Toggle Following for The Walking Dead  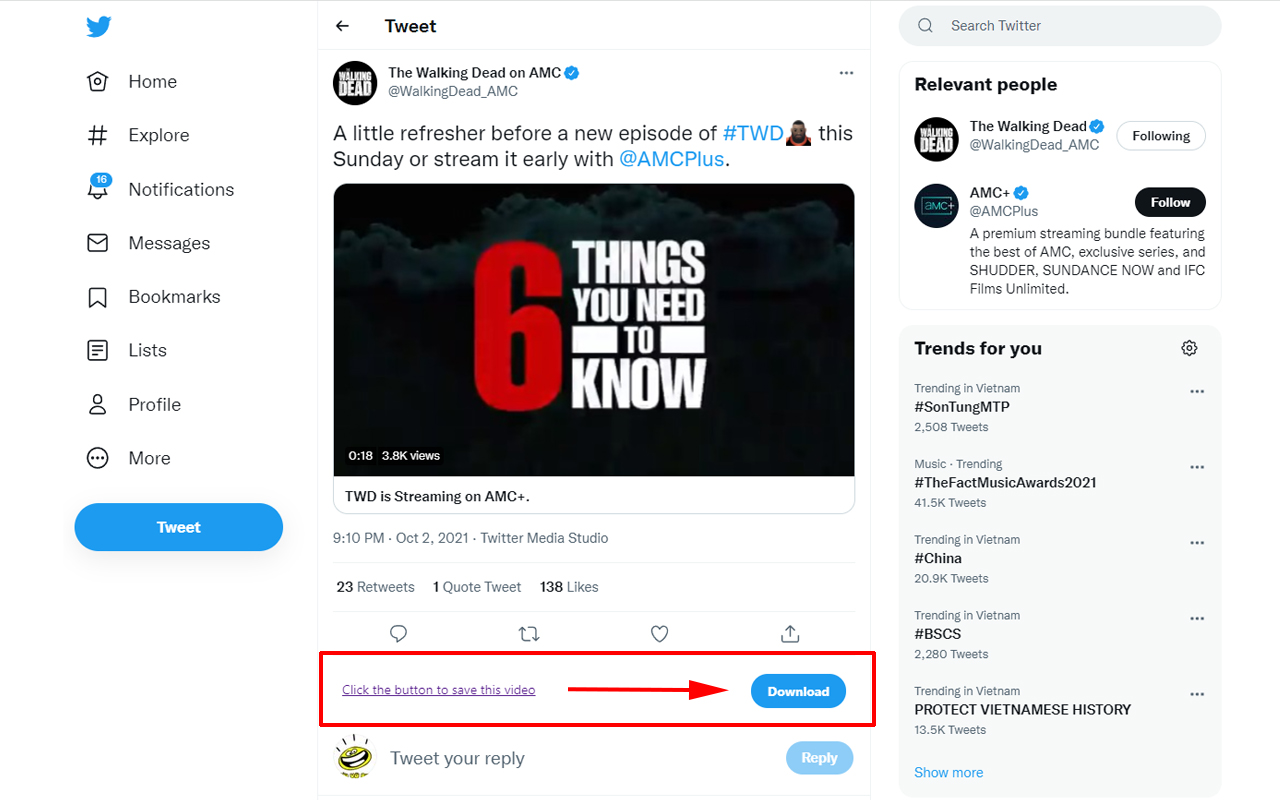pyautogui.click(x=1160, y=136)
